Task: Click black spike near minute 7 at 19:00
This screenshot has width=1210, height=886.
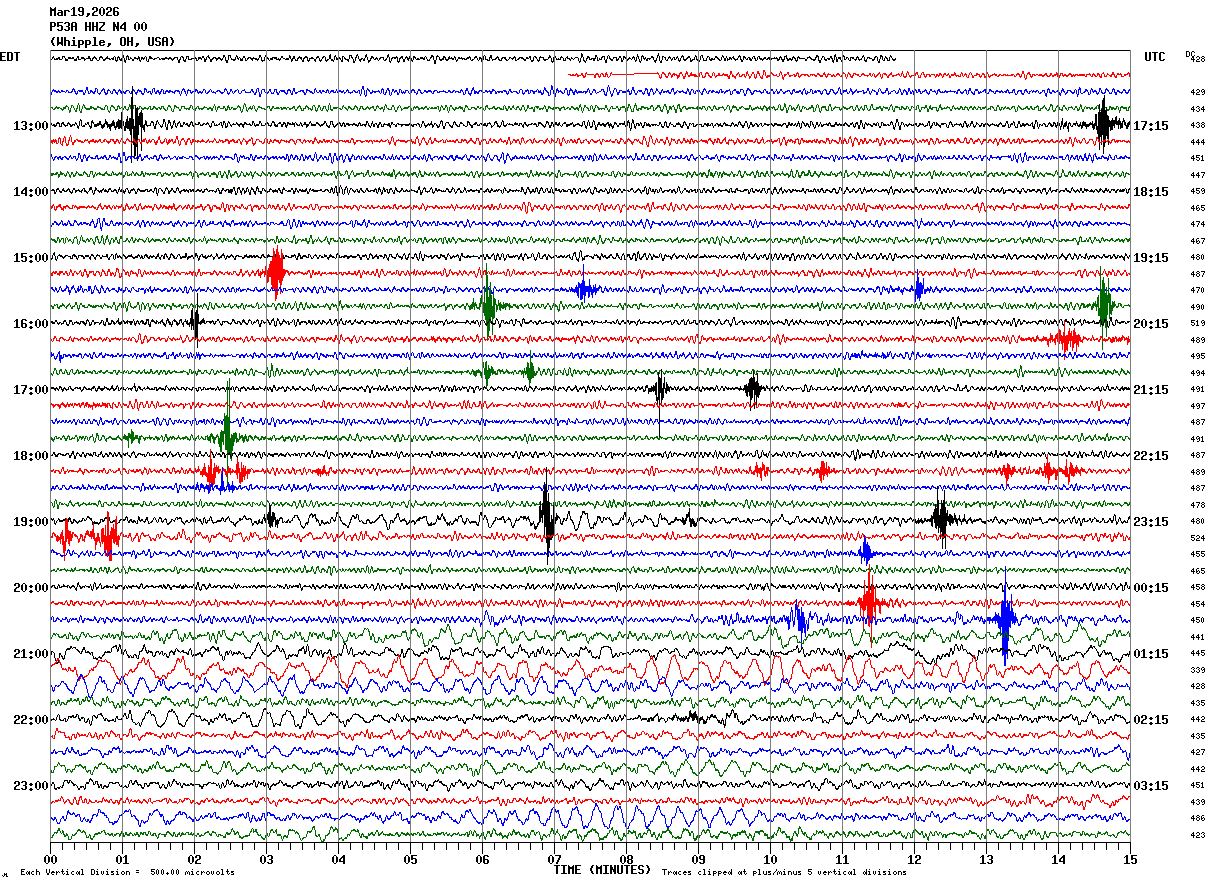Action: 547,514
